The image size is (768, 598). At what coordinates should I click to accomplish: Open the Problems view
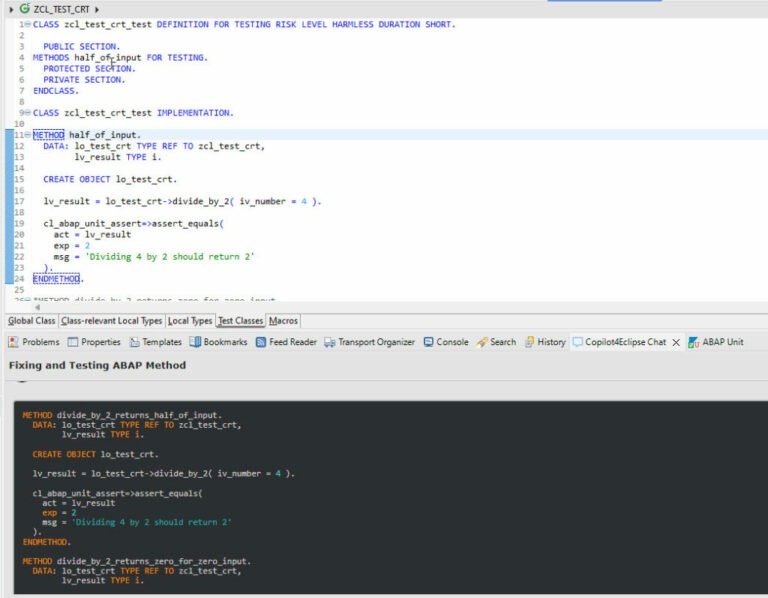pos(41,342)
